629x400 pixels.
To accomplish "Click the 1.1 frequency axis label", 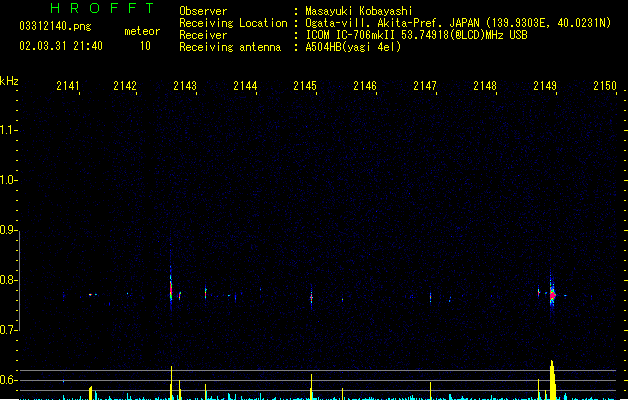I will click(x=8, y=130).
